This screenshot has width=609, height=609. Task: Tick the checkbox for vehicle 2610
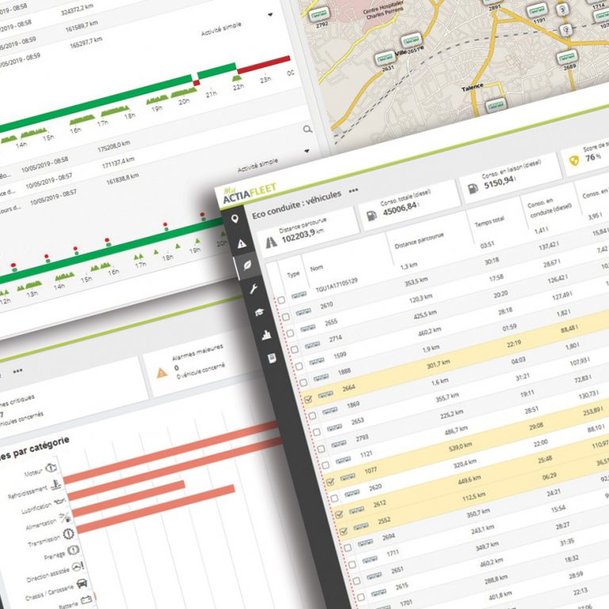(286, 317)
